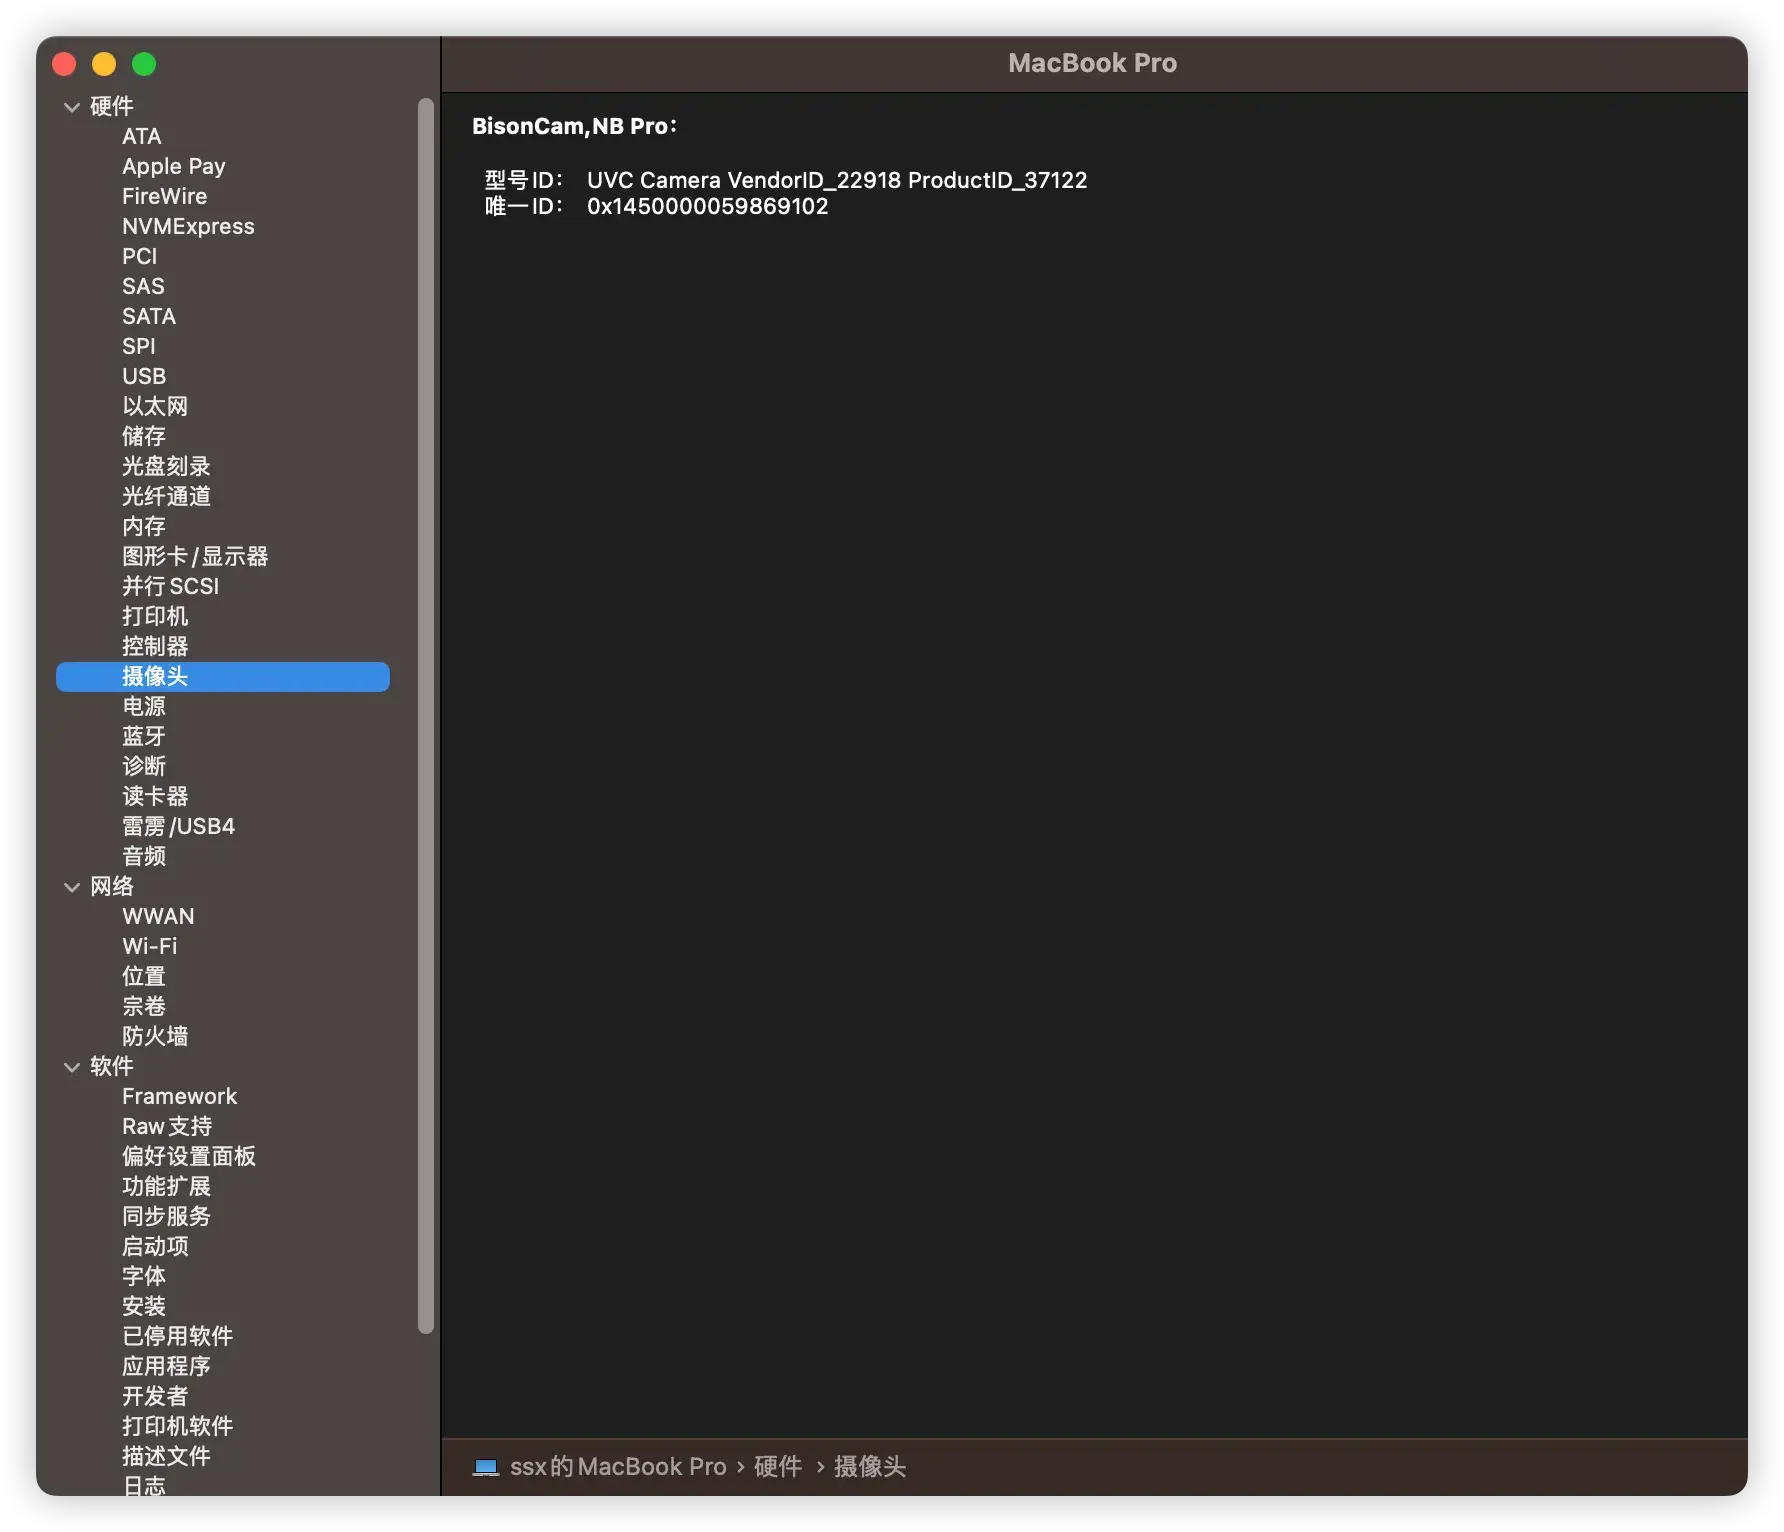Select ATA in the sidebar

[142, 136]
